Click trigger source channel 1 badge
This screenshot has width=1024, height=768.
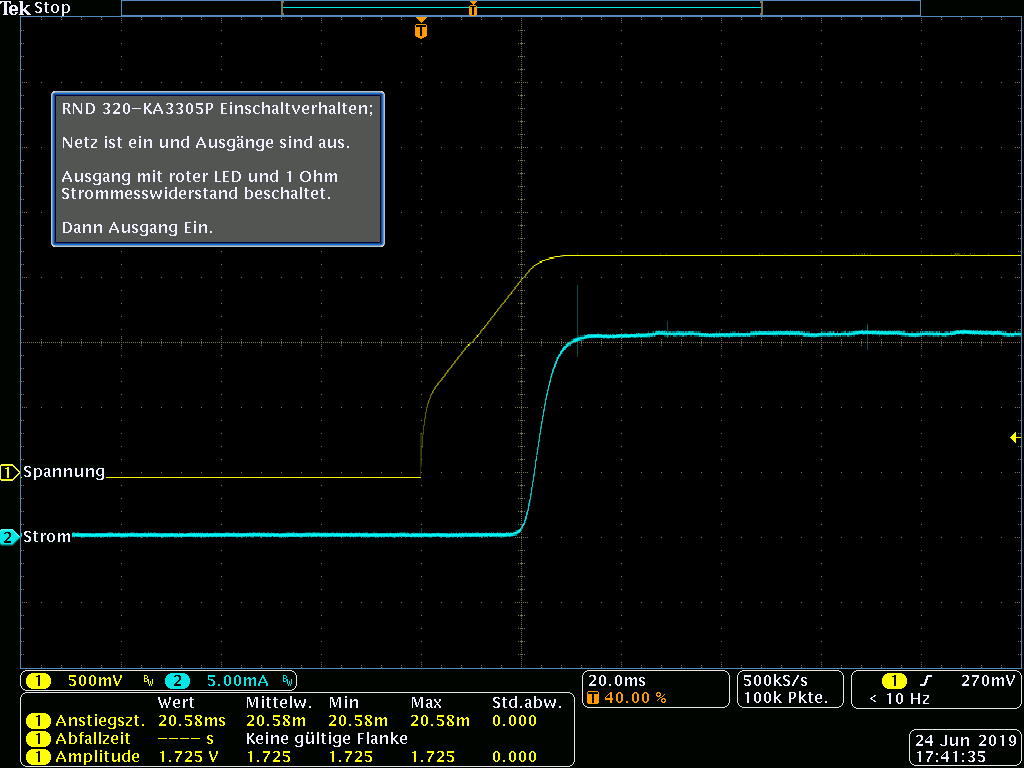(x=895, y=681)
